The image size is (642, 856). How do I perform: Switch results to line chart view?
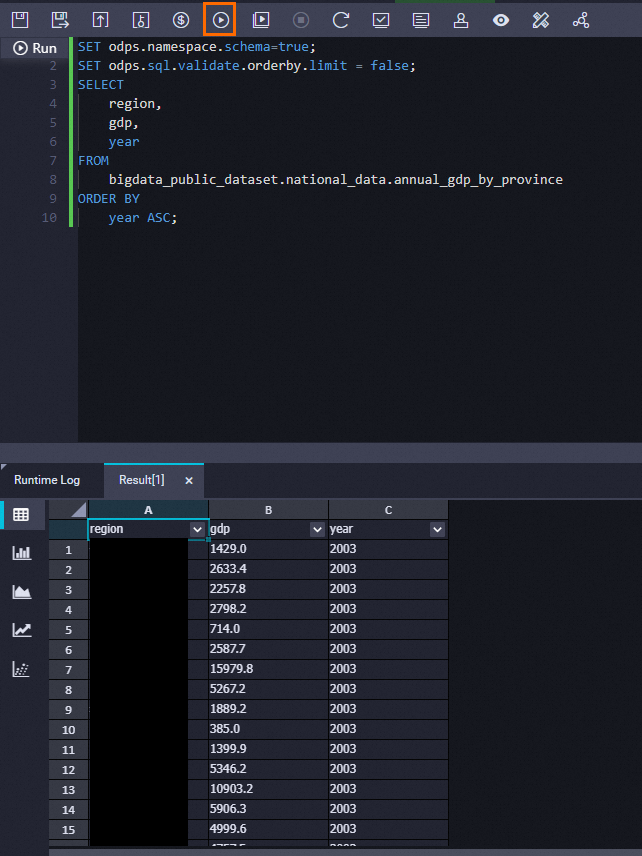(x=21, y=630)
